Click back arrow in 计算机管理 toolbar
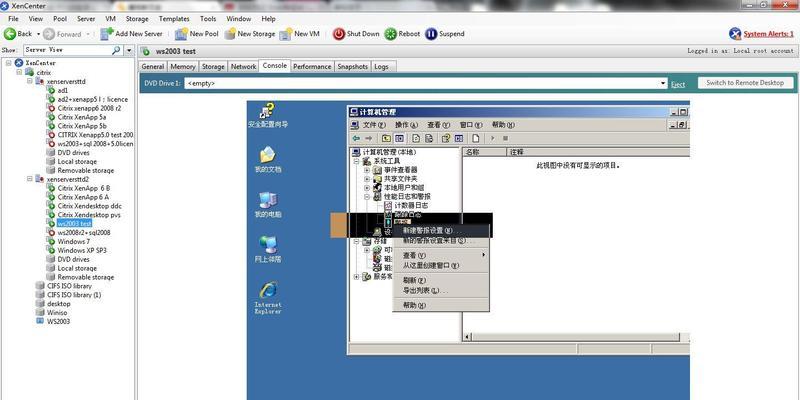Viewport: 800px width, 400px height. click(x=356, y=138)
